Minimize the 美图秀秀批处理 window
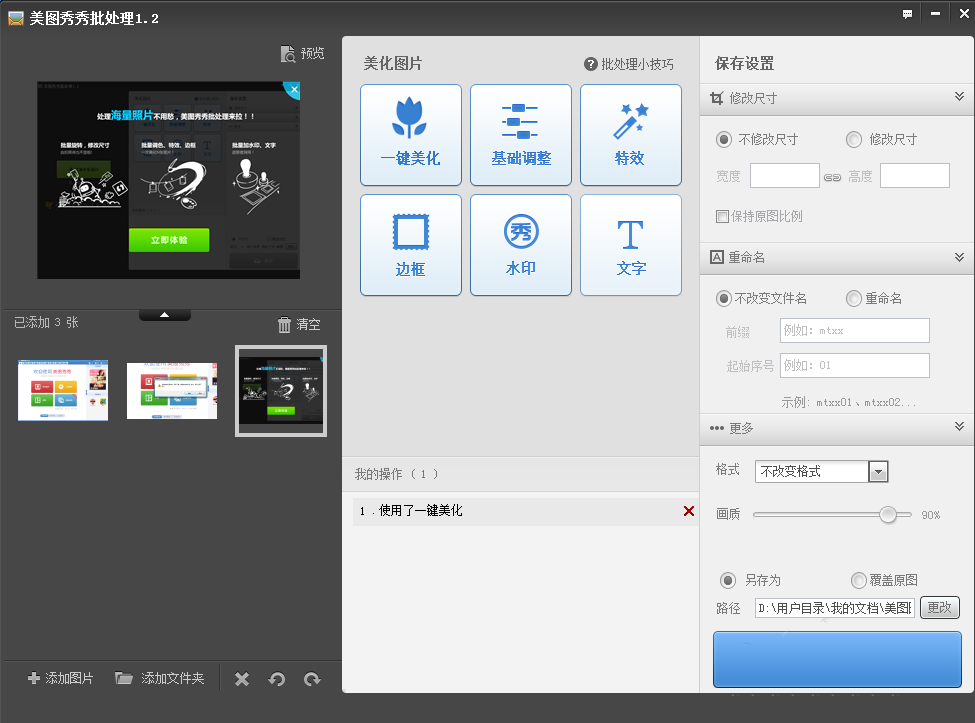The height and width of the screenshot is (723, 975). coord(935,14)
